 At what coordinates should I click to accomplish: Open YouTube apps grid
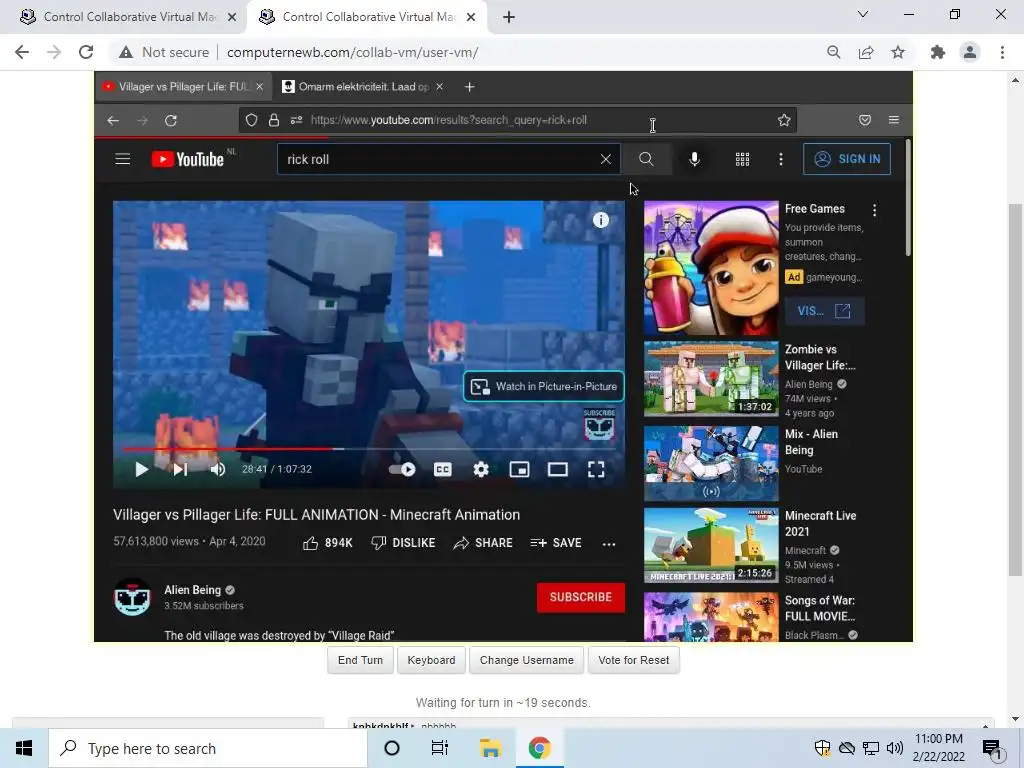coord(743,159)
